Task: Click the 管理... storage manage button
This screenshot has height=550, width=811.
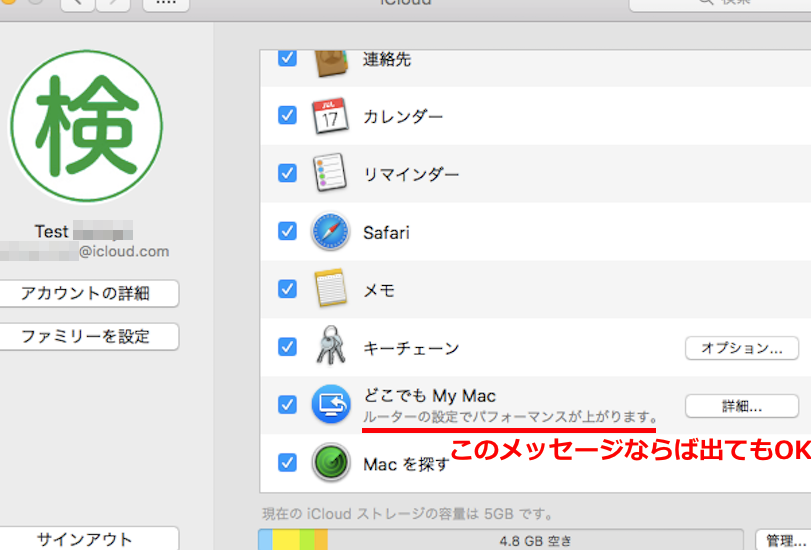Action: 783,540
